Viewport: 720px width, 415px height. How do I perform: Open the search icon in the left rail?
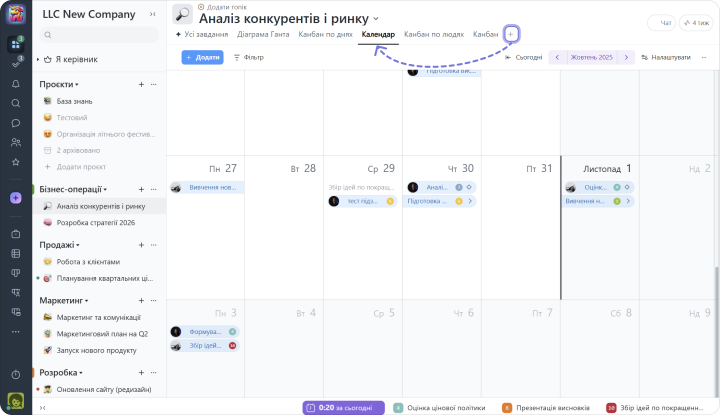pyautogui.click(x=15, y=103)
